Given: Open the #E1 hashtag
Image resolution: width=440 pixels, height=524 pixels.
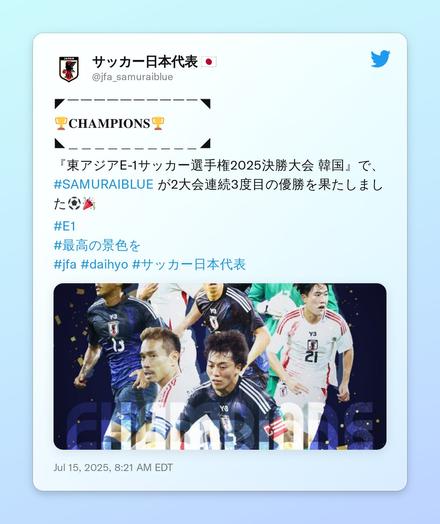Looking at the screenshot, I should point(65,226).
